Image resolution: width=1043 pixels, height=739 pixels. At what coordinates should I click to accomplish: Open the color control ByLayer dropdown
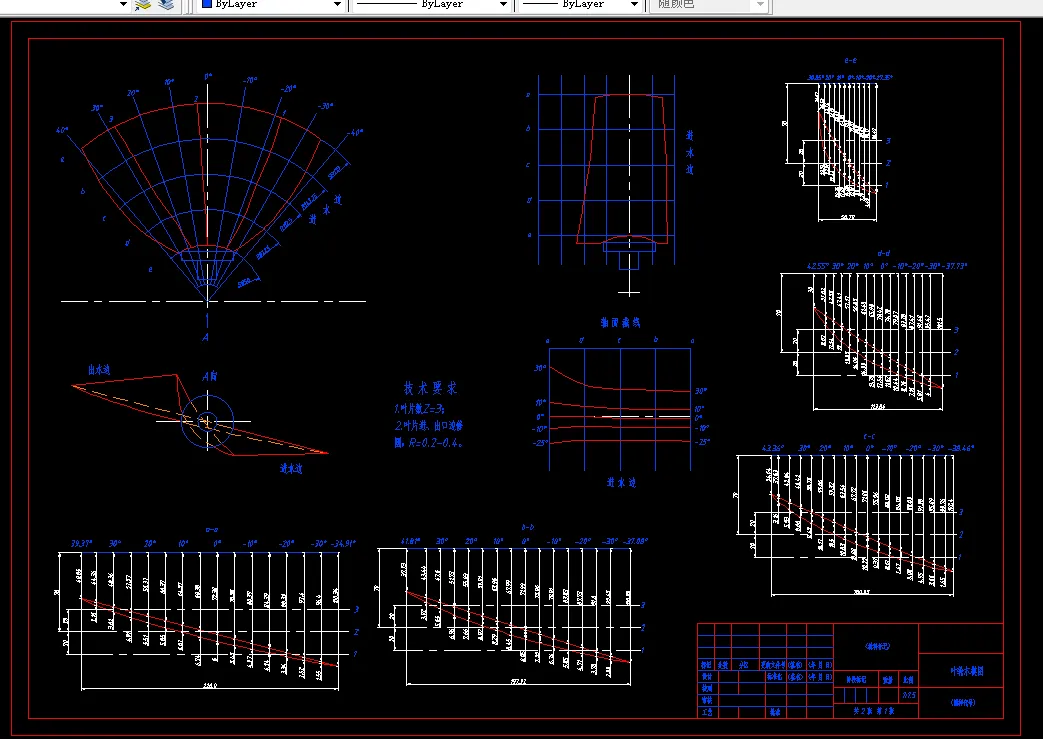(x=337, y=5)
